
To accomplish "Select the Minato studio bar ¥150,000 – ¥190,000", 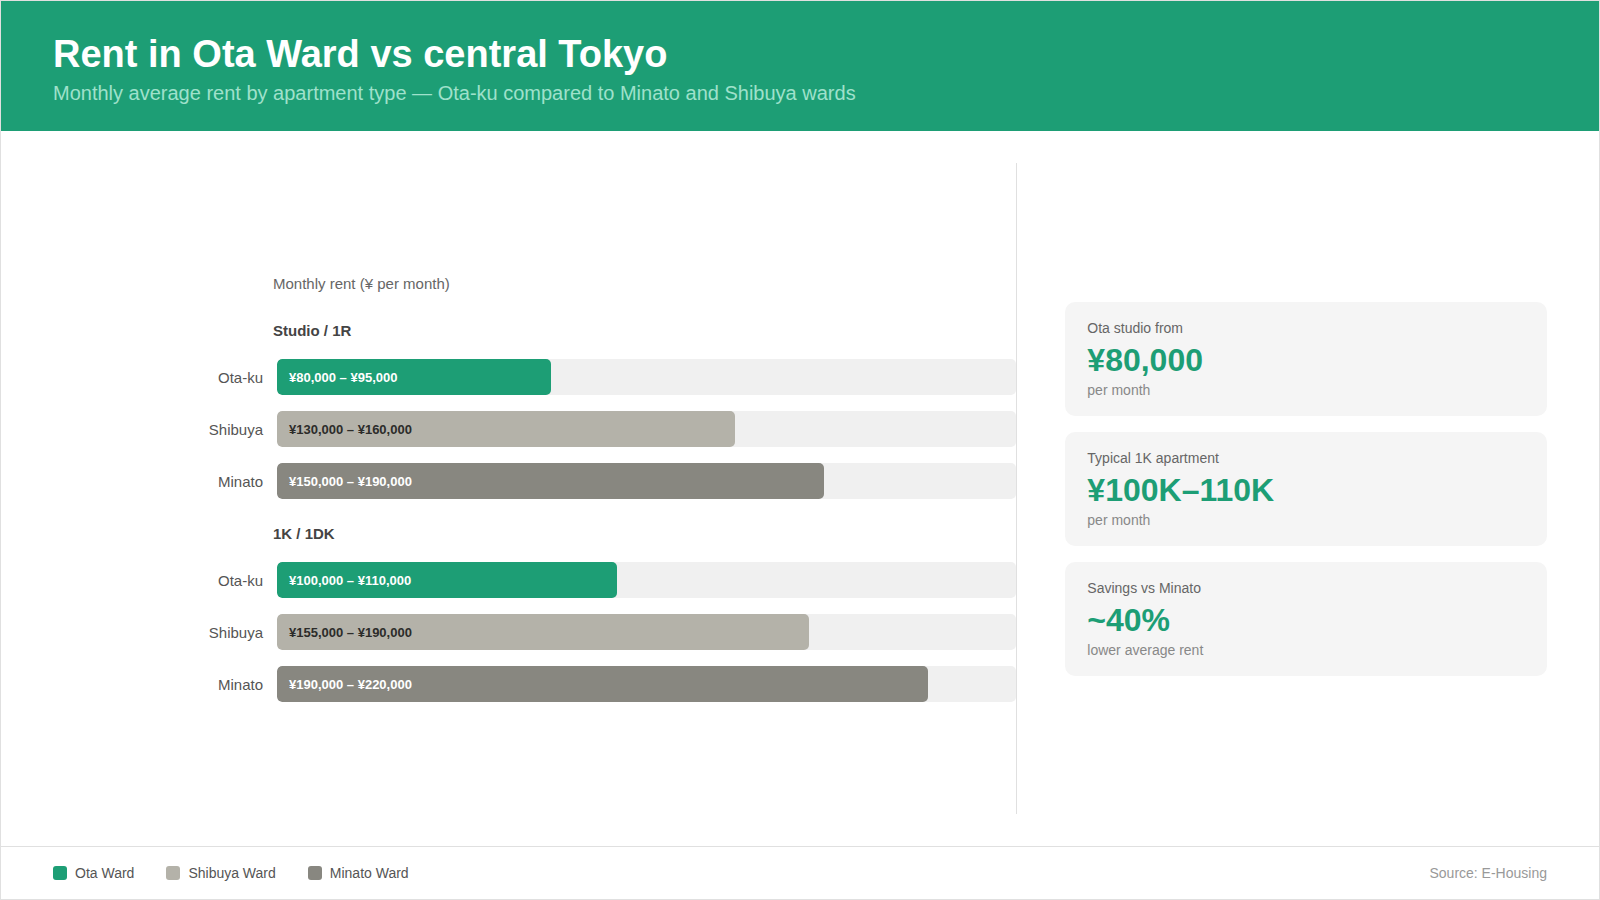I will [x=550, y=481].
